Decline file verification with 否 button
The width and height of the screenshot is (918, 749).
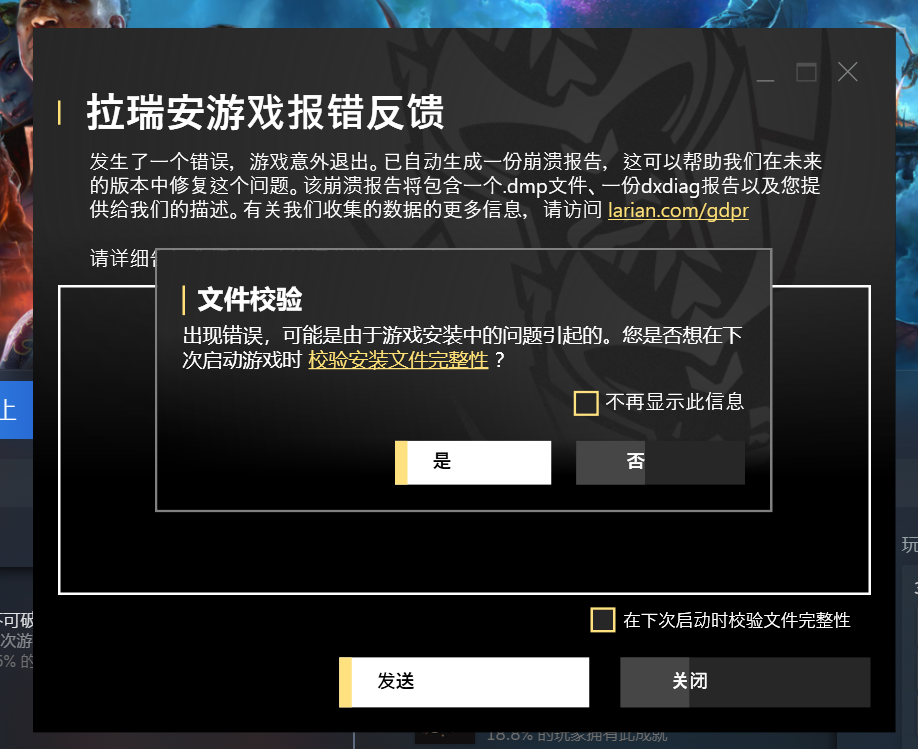(x=660, y=463)
